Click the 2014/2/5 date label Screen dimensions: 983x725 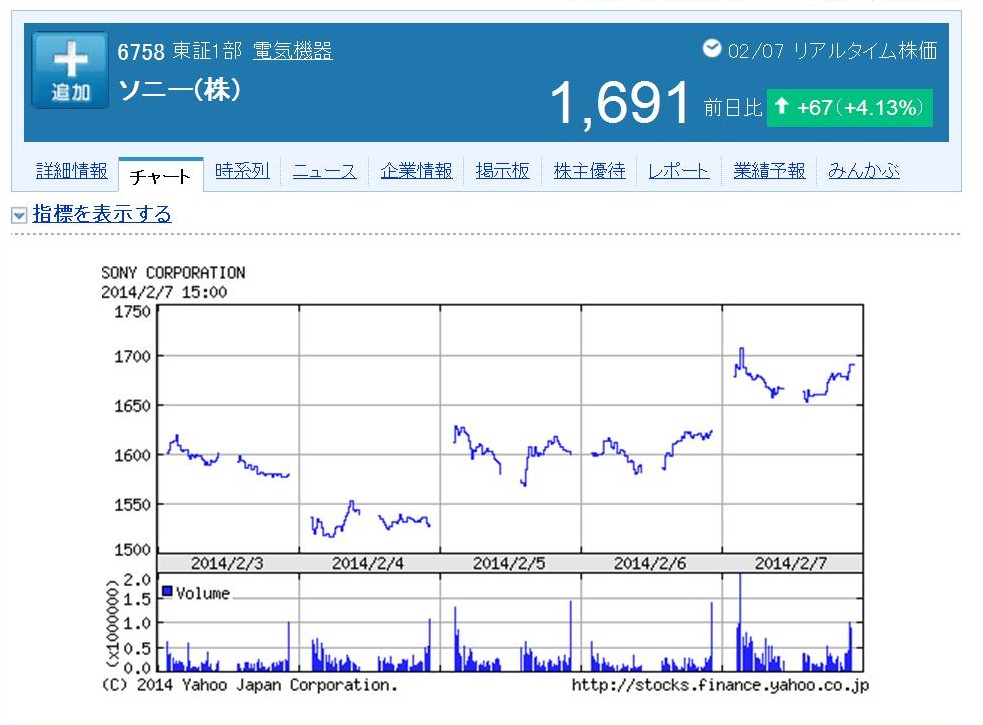(509, 563)
